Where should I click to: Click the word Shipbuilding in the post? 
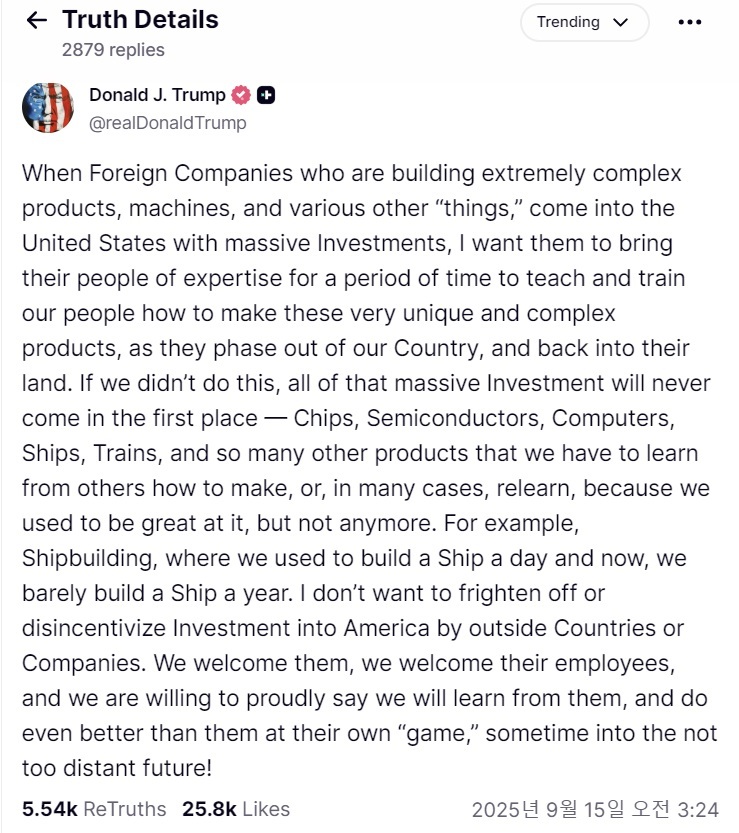pyautogui.click(x=89, y=559)
